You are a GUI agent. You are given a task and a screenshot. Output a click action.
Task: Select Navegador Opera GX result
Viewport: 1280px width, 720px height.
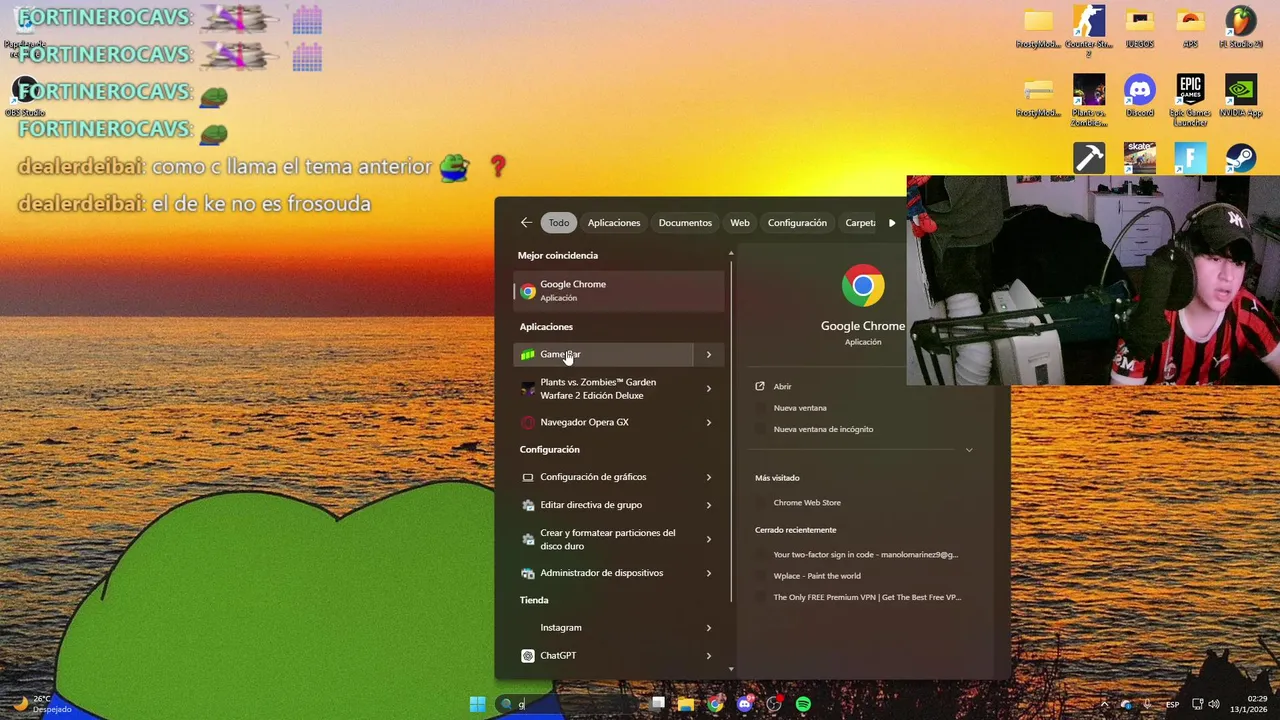click(603, 422)
